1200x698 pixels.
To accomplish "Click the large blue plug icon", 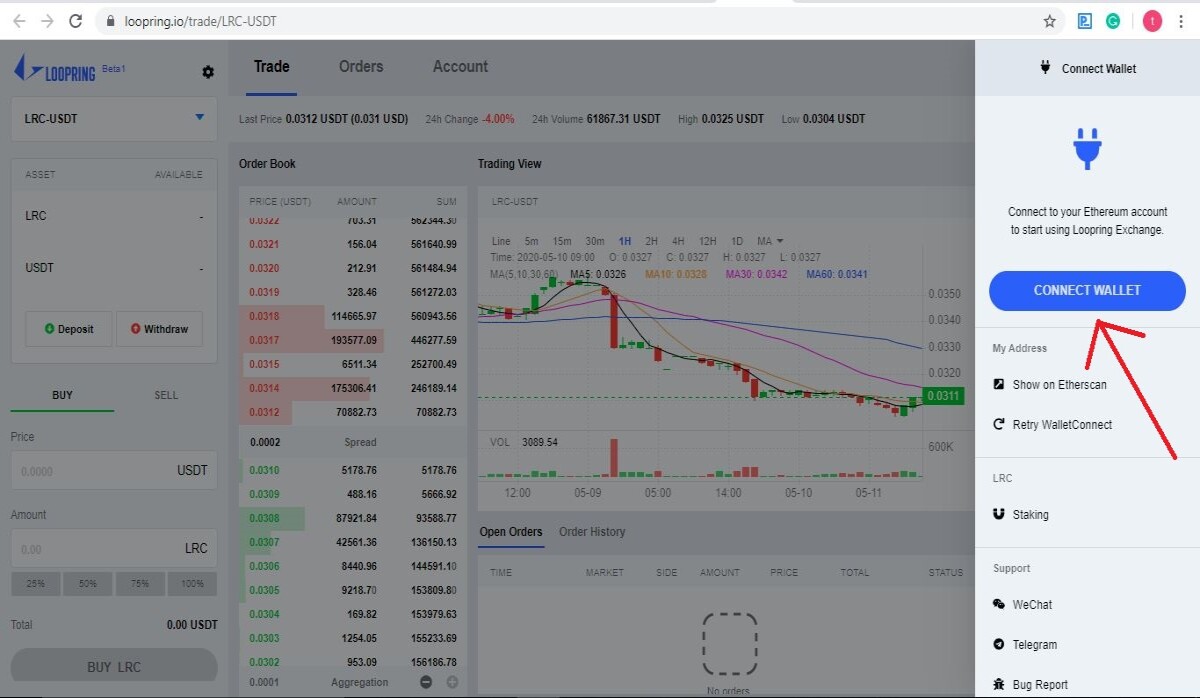I will pos(1087,147).
